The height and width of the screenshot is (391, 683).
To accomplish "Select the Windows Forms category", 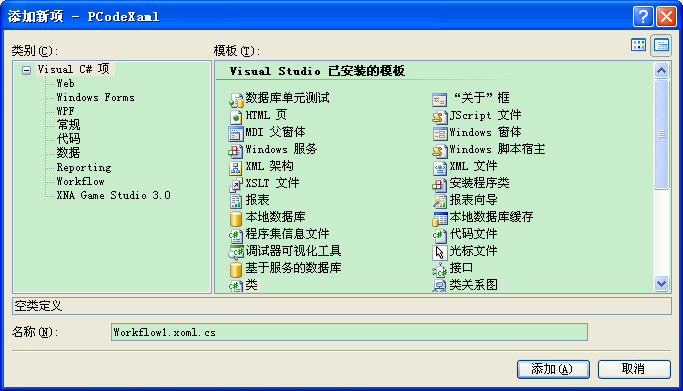I will pos(95,97).
